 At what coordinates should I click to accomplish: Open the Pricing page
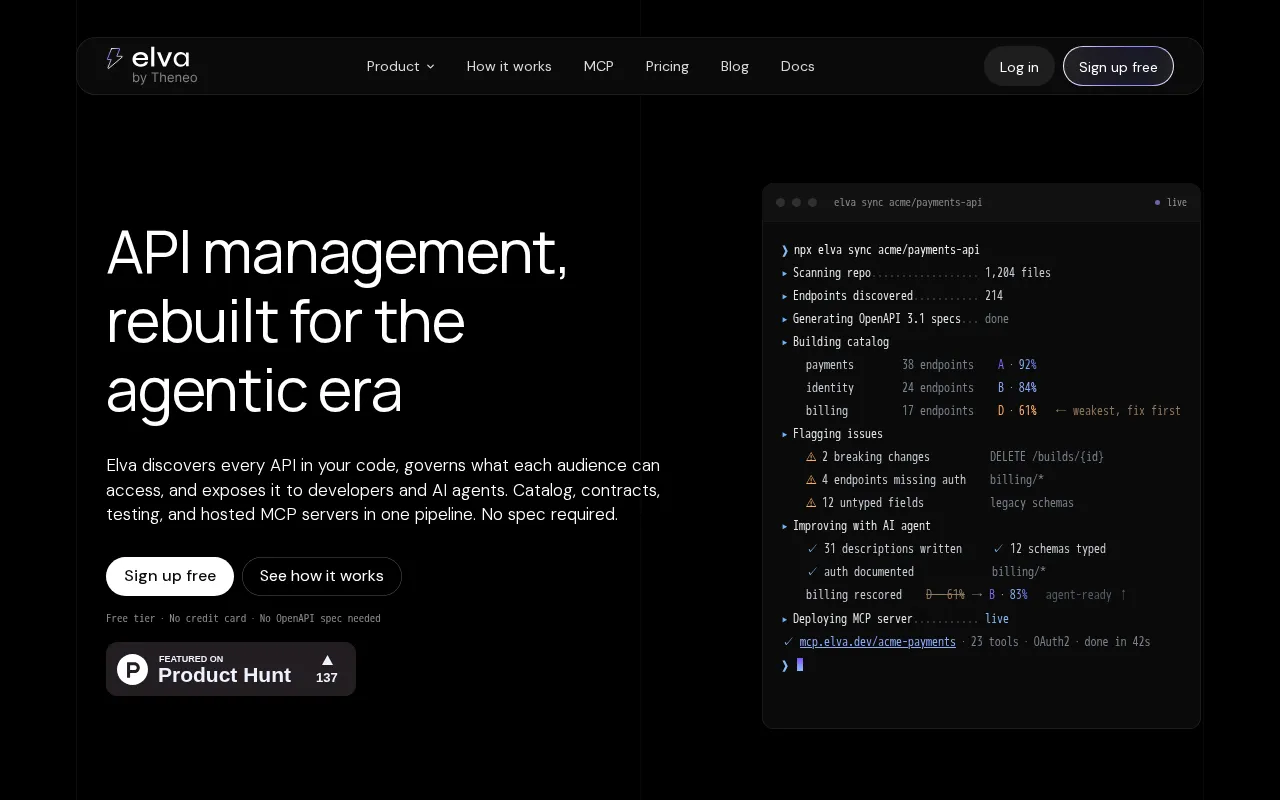(x=667, y=66)
